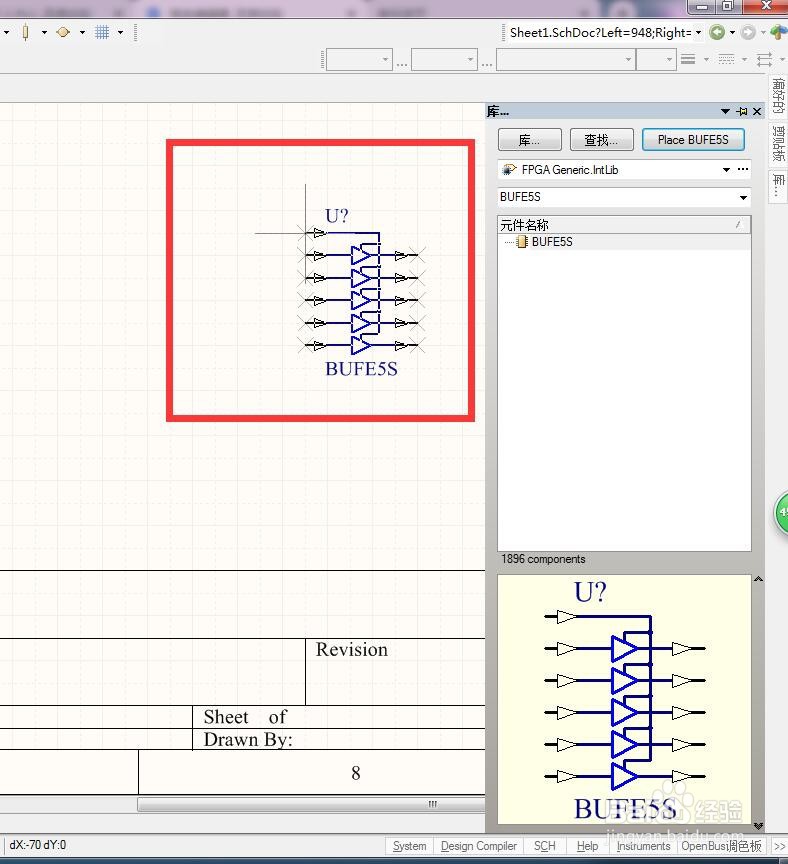
Task: Click the U? designator above the symbol
Action: click(337, 215)
